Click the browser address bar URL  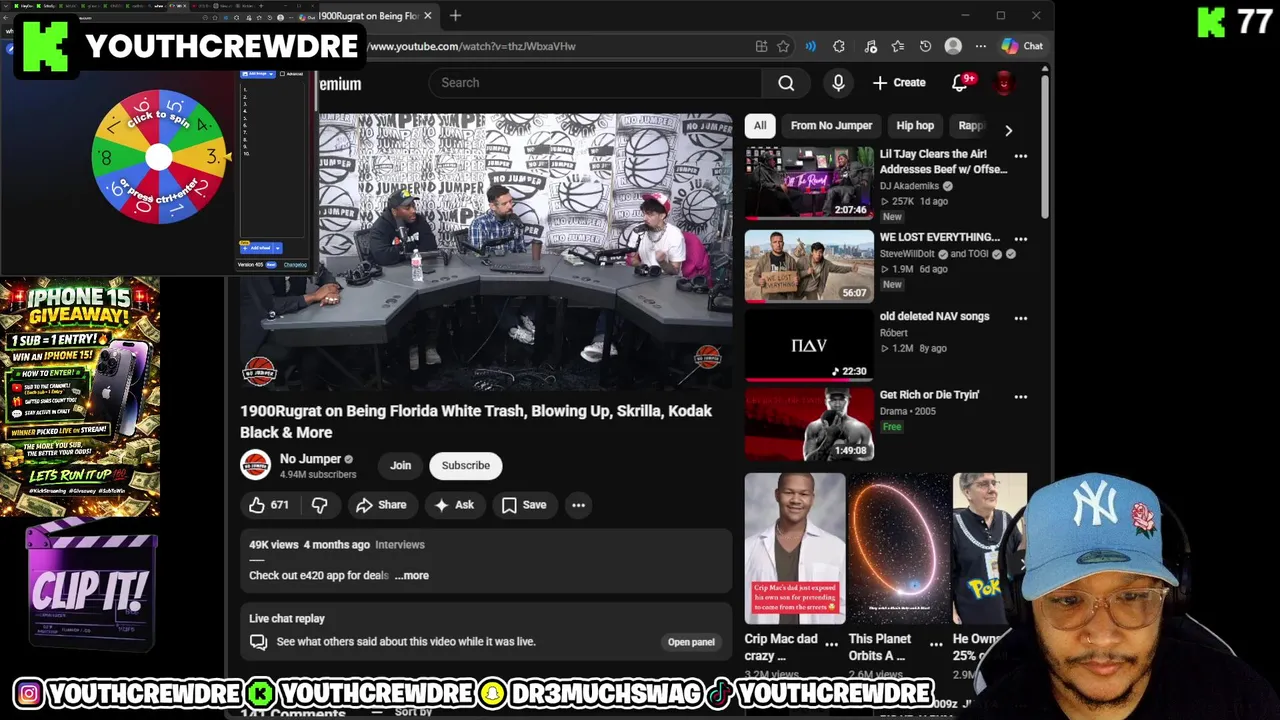[x=470, y=46]
